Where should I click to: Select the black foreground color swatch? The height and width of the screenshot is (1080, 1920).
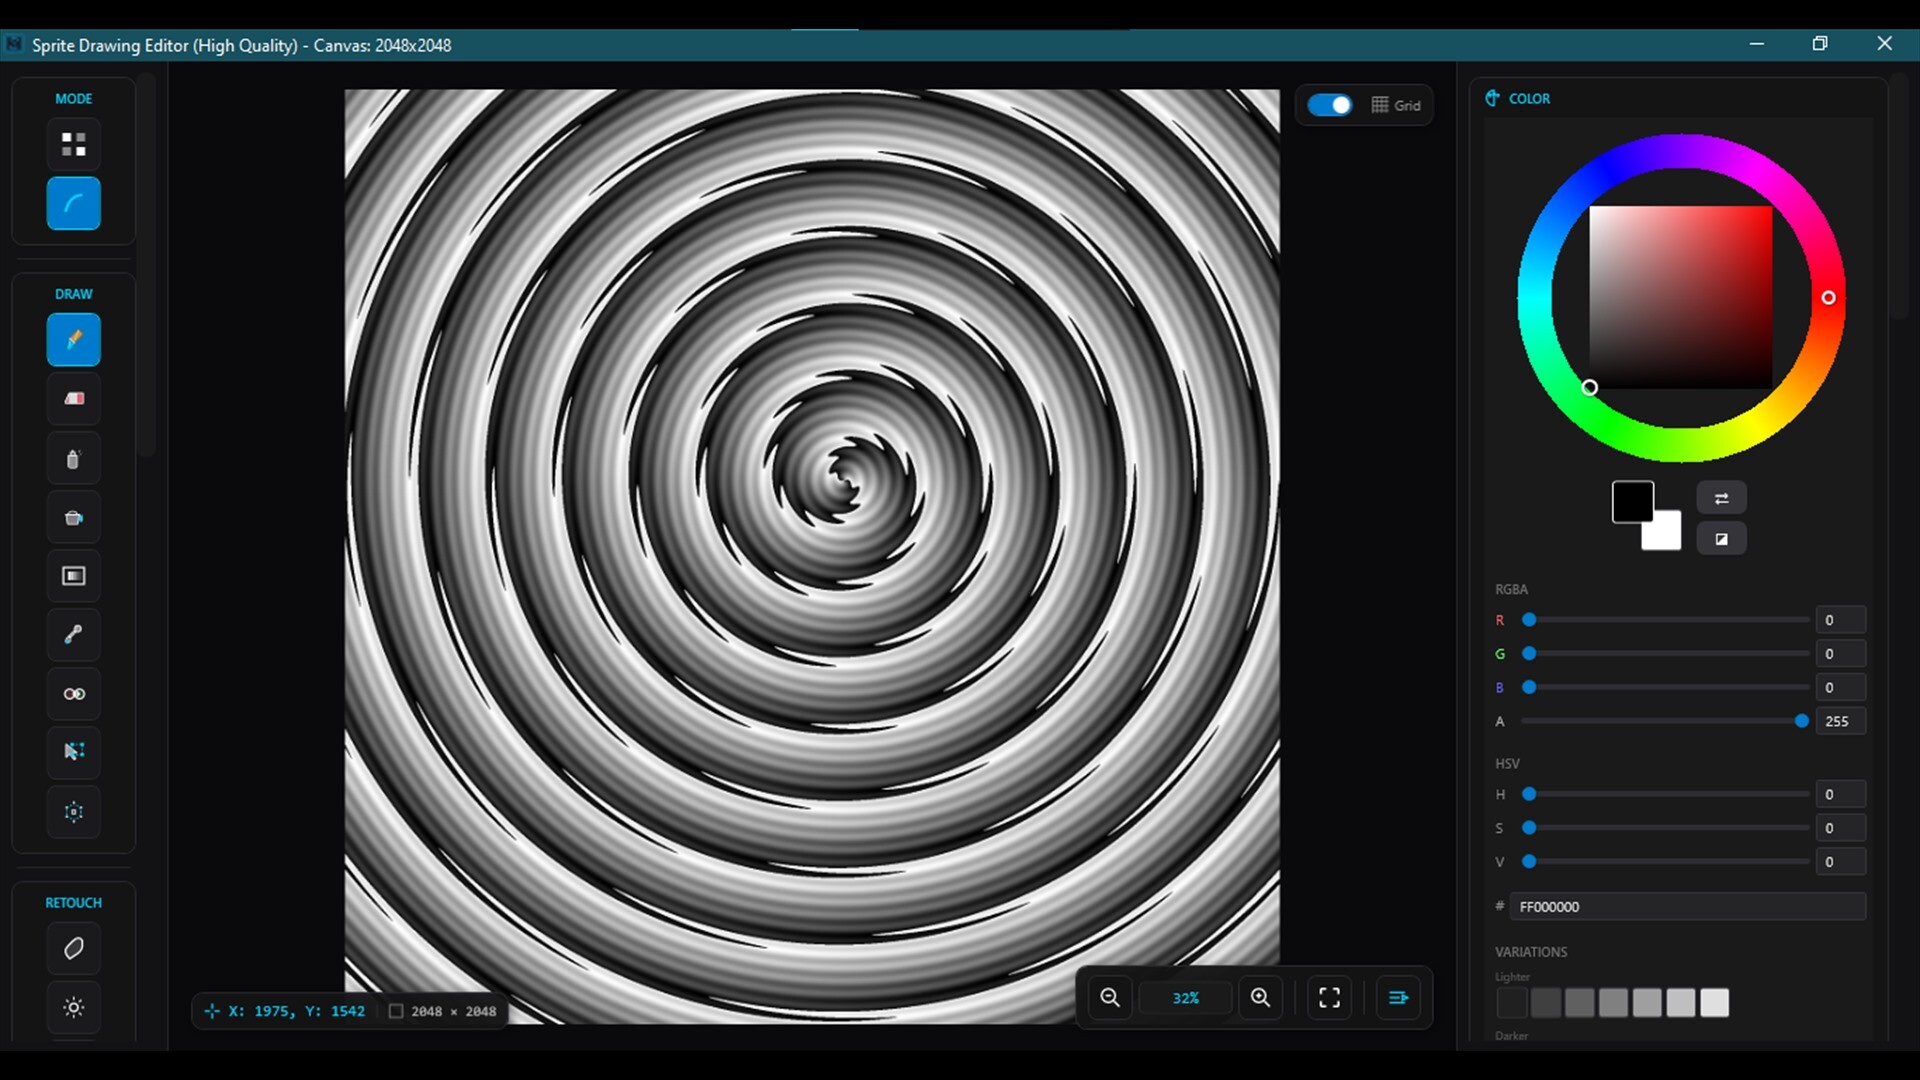click(x=1632, y=501)
